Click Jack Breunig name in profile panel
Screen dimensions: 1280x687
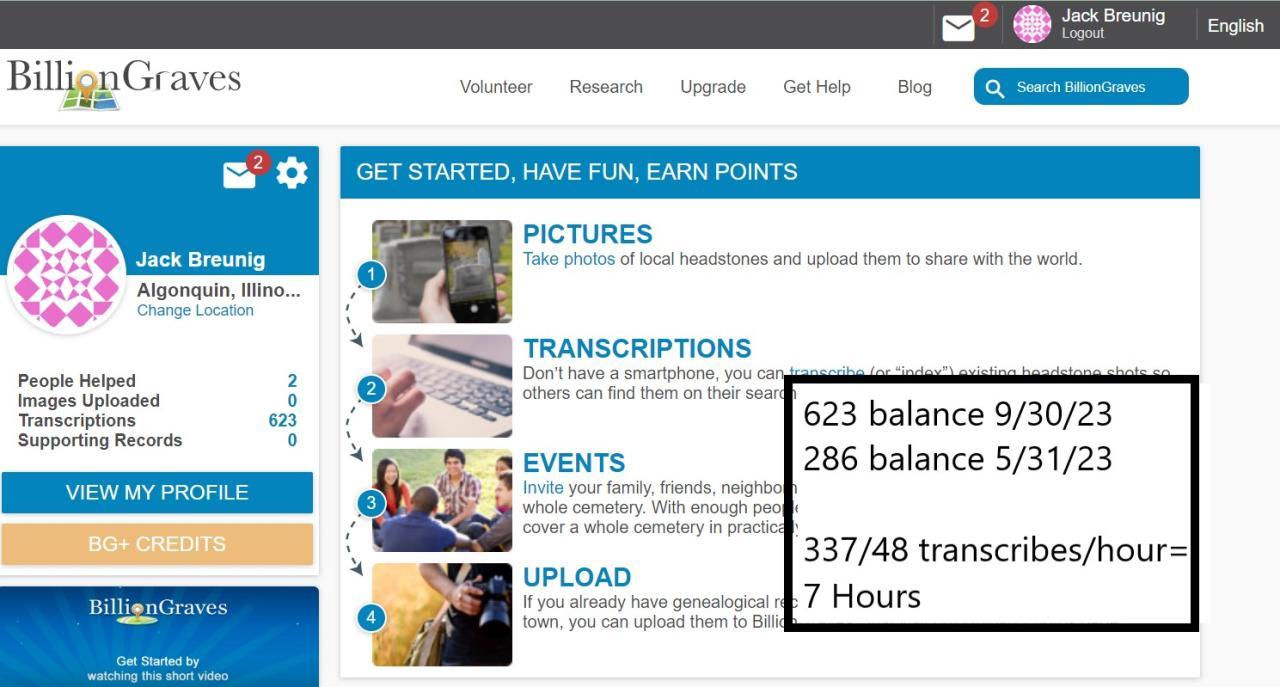tap(201, 260)
